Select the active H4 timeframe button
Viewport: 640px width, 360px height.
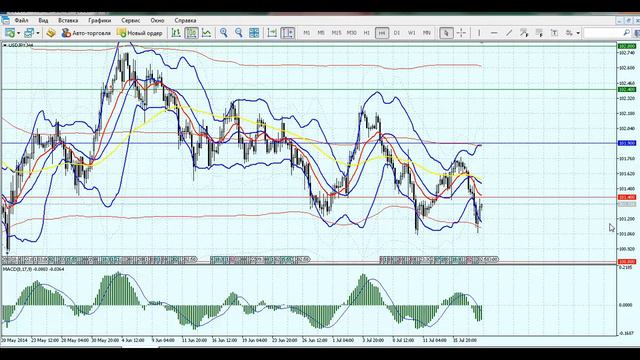(x=382, y=33)
